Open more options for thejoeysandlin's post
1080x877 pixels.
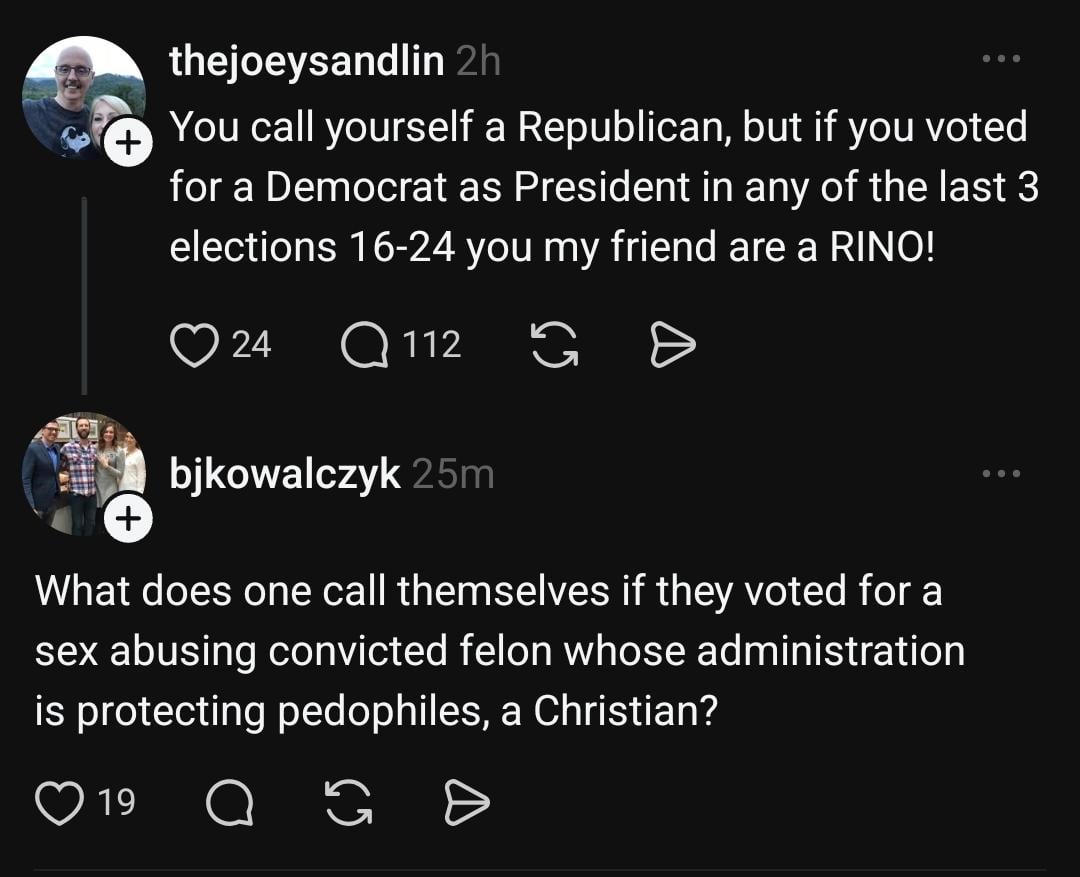pyautogui.click(x=1001, y=61)
